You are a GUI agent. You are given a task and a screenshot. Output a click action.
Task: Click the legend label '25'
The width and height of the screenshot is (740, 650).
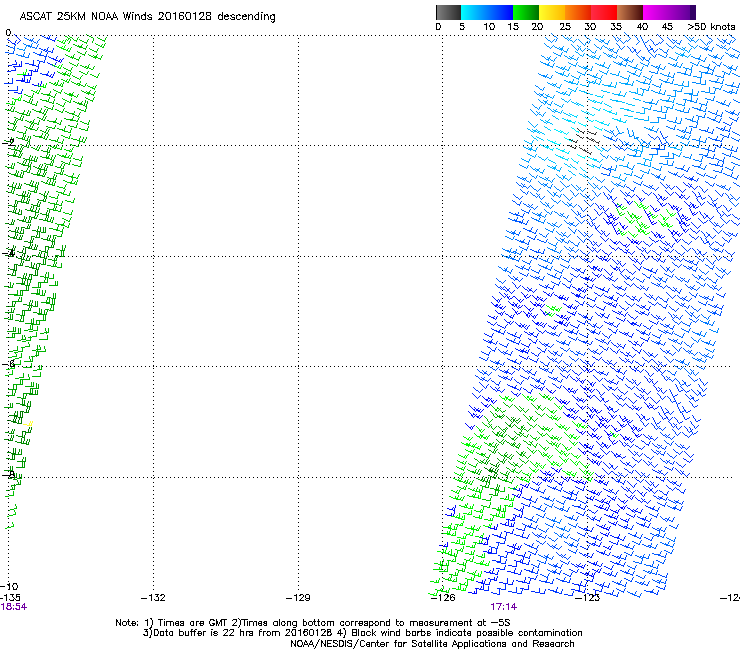click(x=565, y=27)
